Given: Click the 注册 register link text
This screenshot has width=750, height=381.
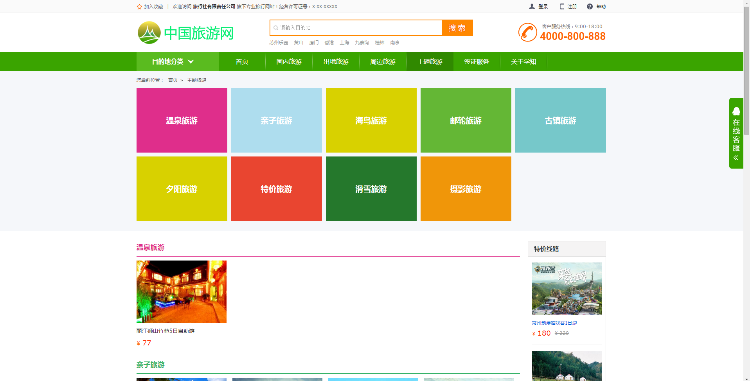Looking at the screenshot, I should coord(572,7).
